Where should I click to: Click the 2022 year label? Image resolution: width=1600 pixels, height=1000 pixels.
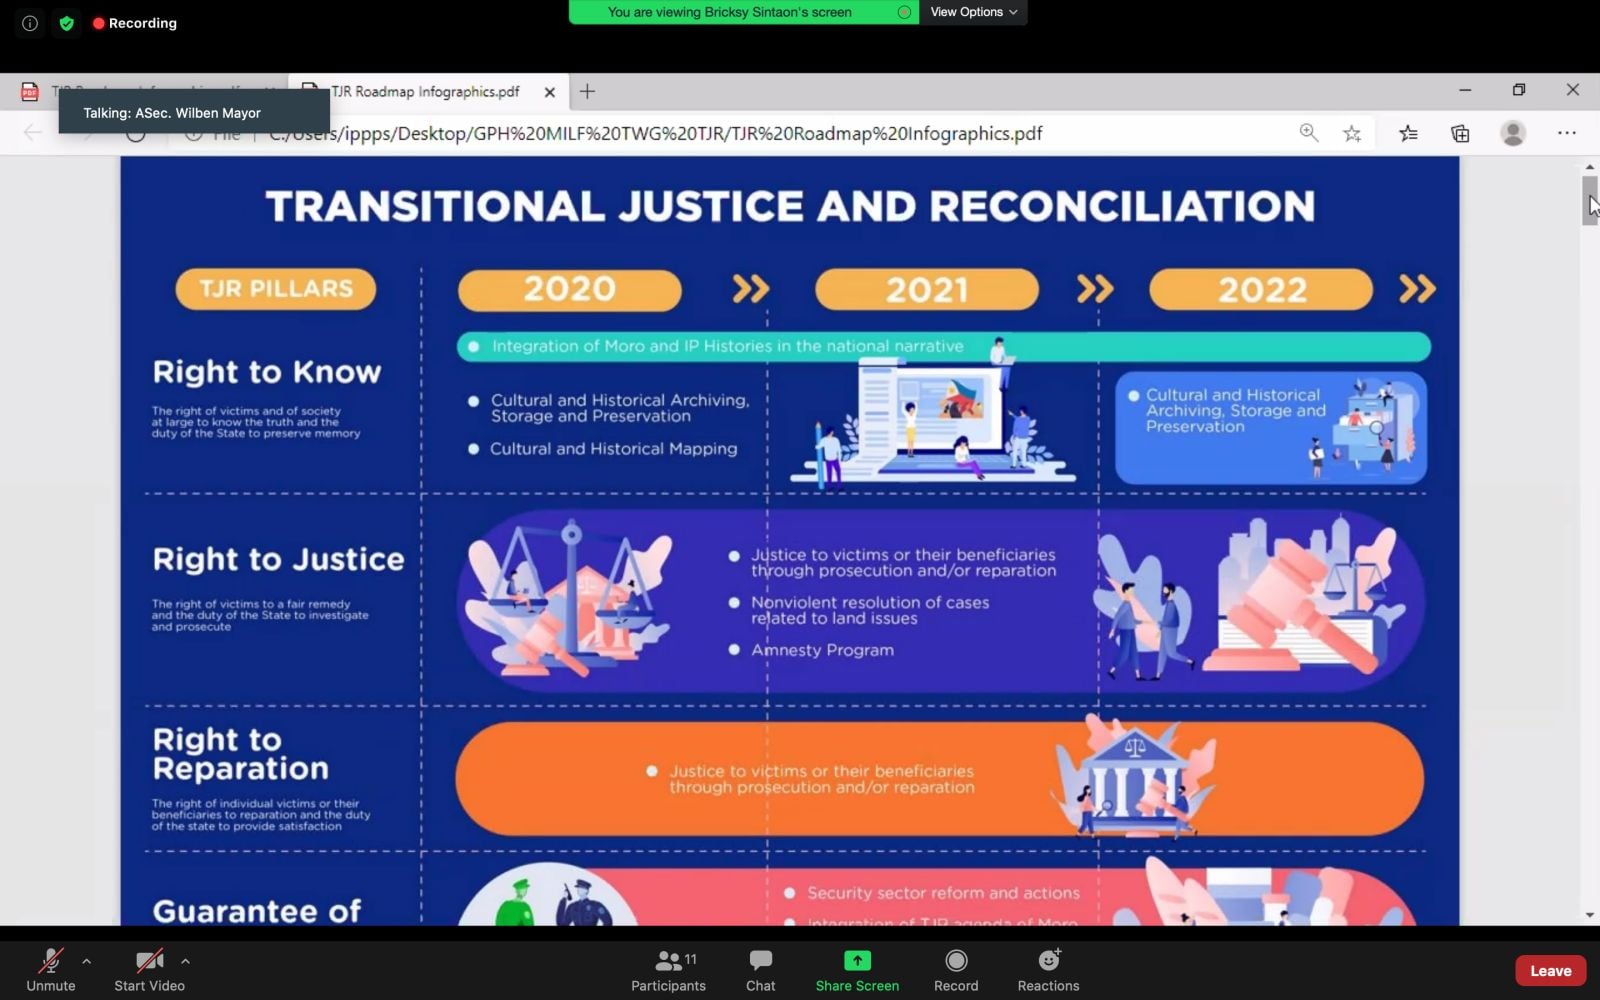point(1261,290)
